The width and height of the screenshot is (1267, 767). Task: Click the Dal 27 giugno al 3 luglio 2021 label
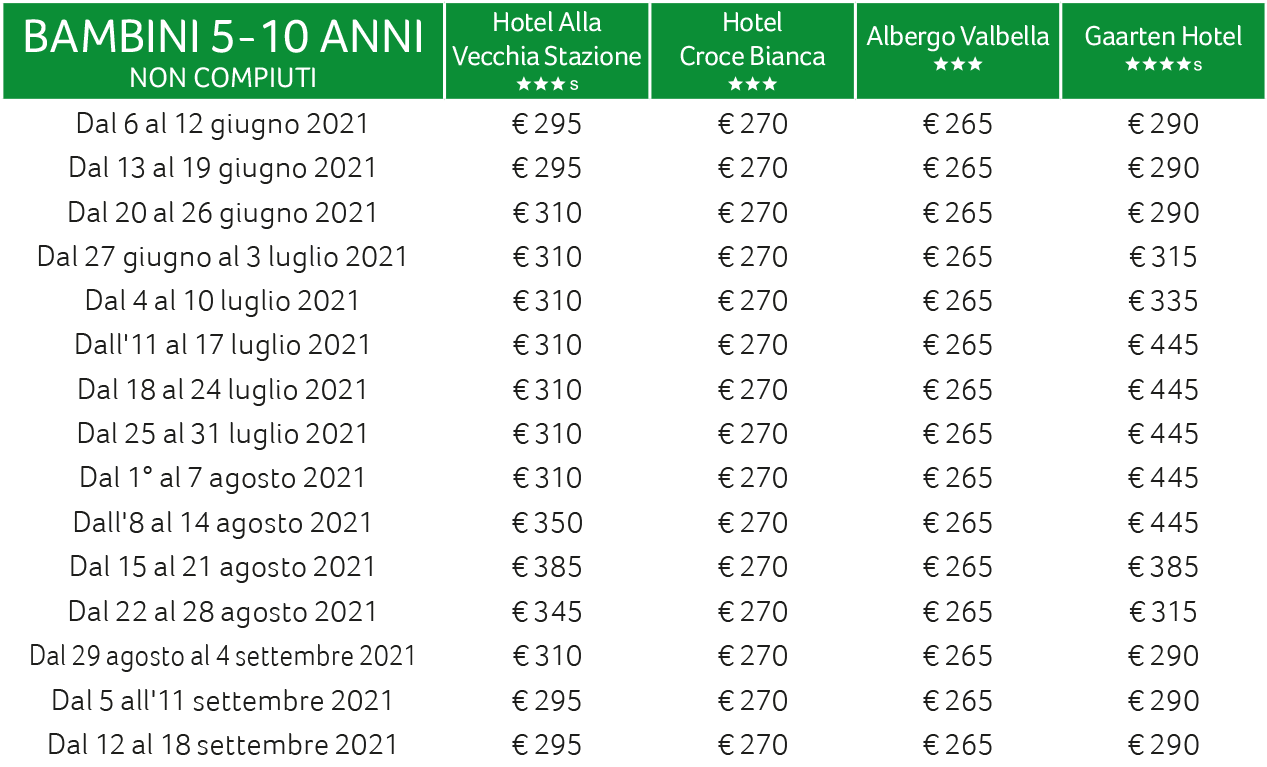[x=223, y=257]
